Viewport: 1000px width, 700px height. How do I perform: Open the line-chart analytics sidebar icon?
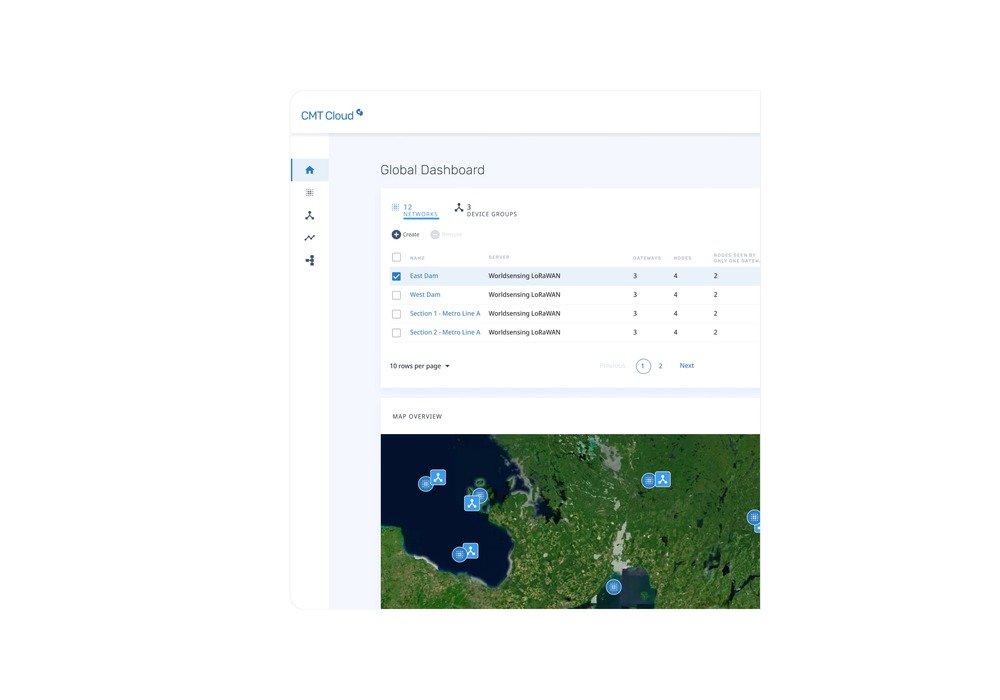310,238
